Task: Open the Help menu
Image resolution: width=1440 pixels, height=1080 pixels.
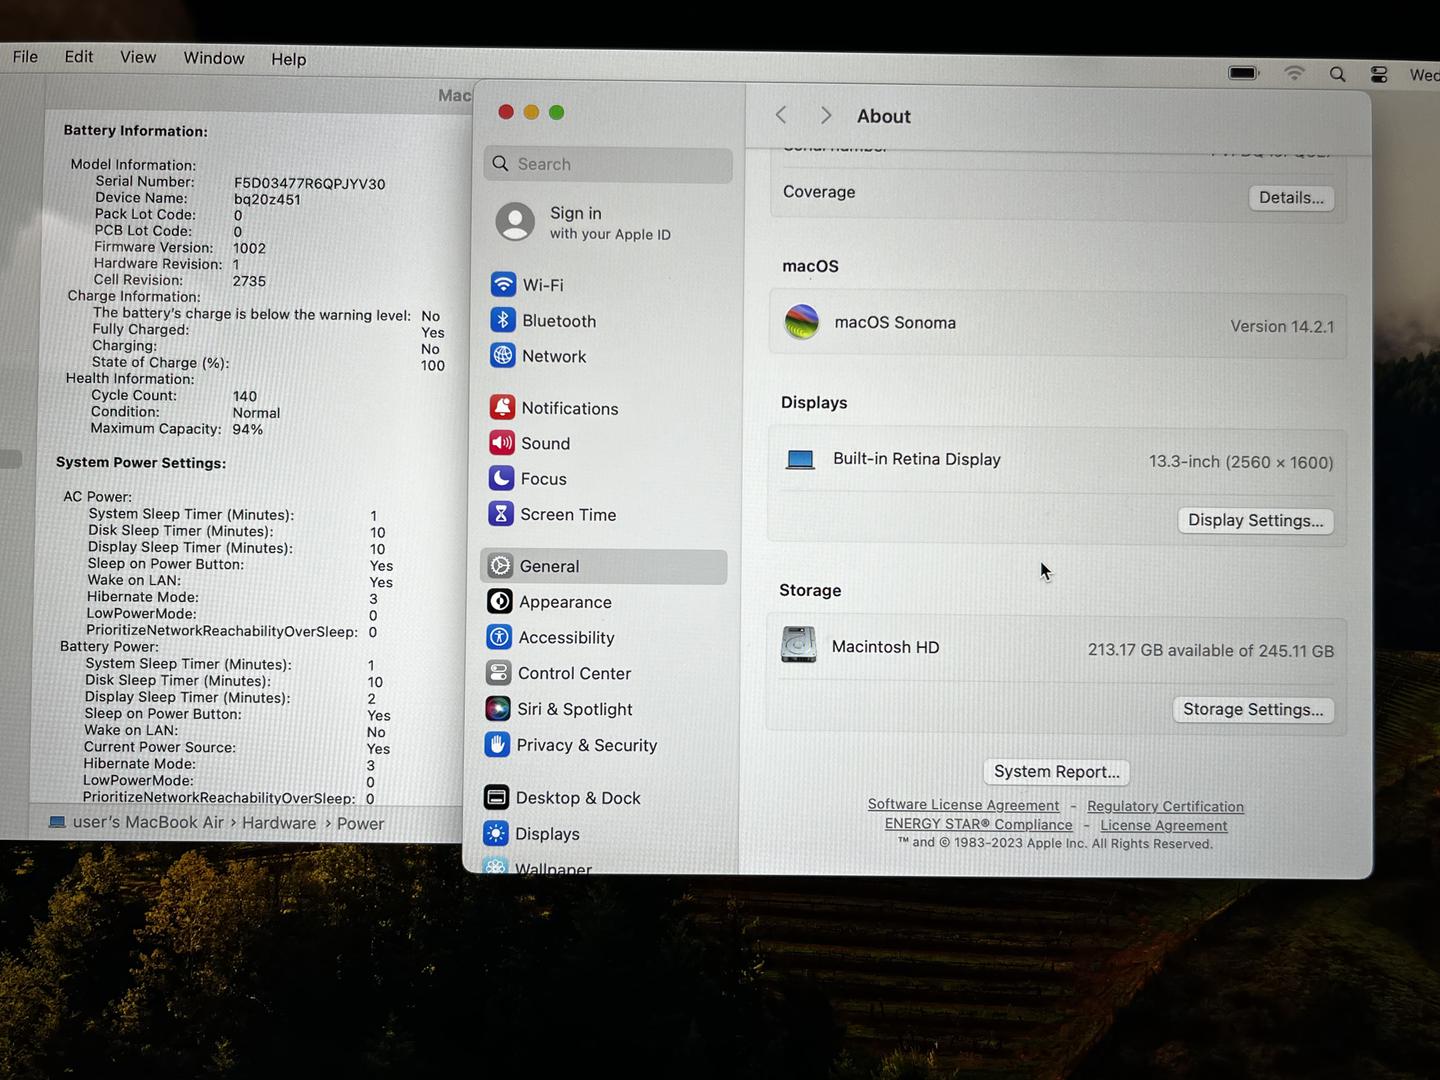Action: 289,59
